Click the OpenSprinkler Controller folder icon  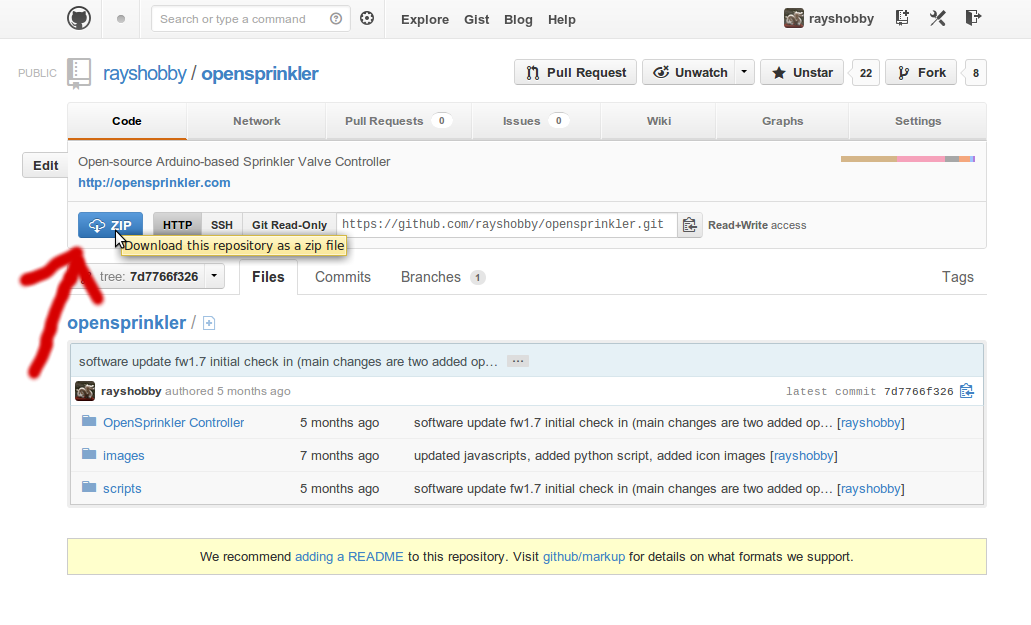click(x=89, y=421)
